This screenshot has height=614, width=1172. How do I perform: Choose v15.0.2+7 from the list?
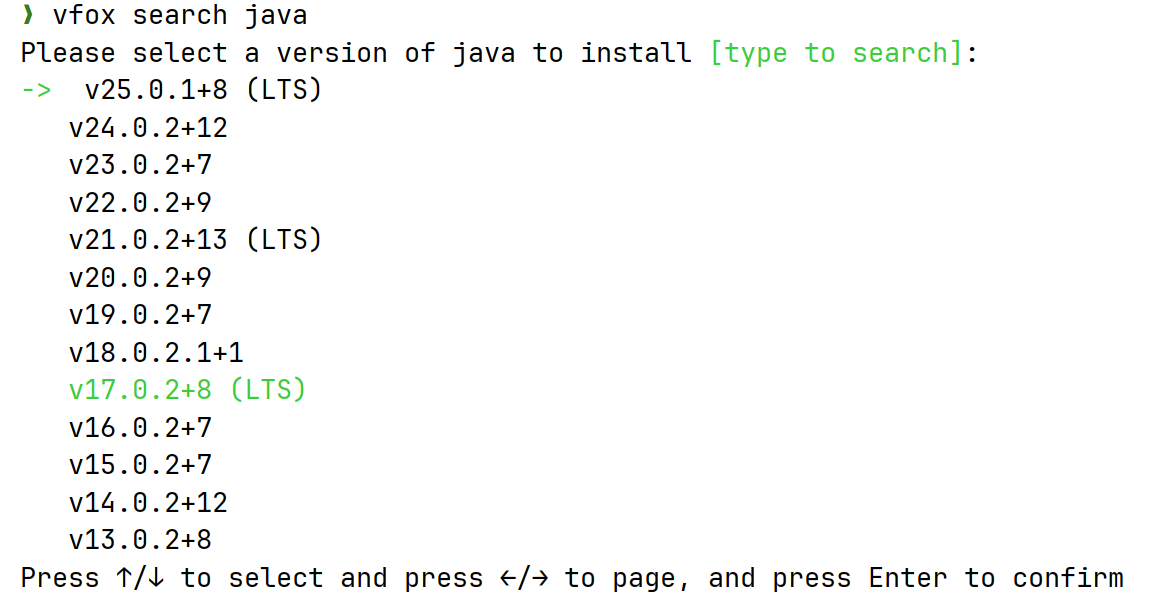pyautogui.click(x=140, y=465)
